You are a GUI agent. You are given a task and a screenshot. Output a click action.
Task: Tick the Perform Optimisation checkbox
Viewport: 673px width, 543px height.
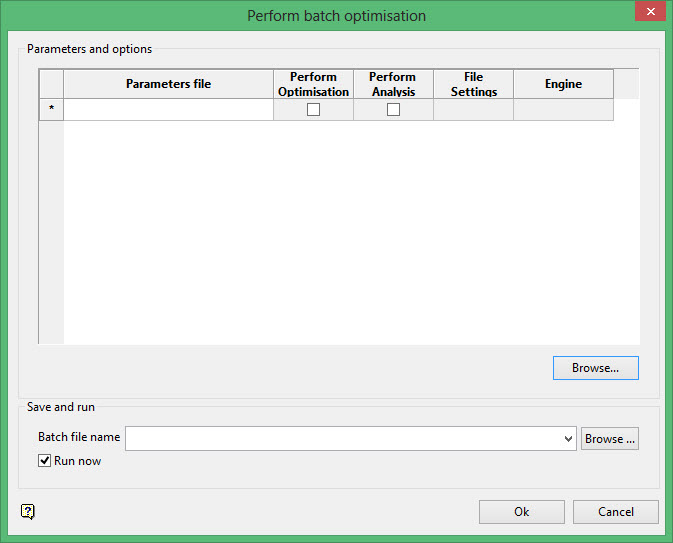click(313, 109)
